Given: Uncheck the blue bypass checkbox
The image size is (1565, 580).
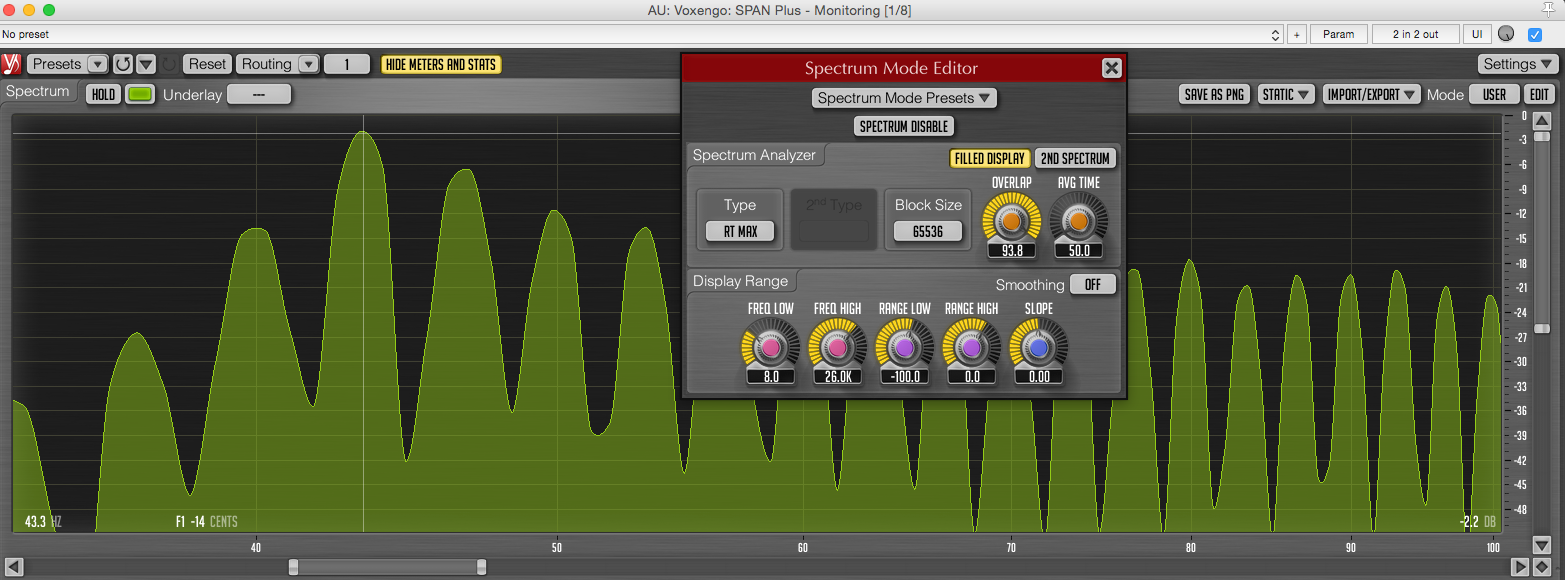Looking at the screenshot, I should 1535,34.
